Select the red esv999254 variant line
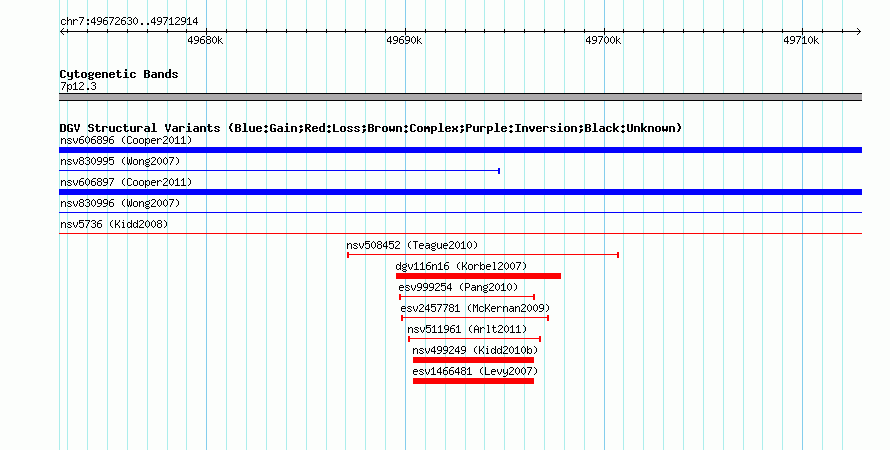The image size is (890, 450). pos(467,297)
